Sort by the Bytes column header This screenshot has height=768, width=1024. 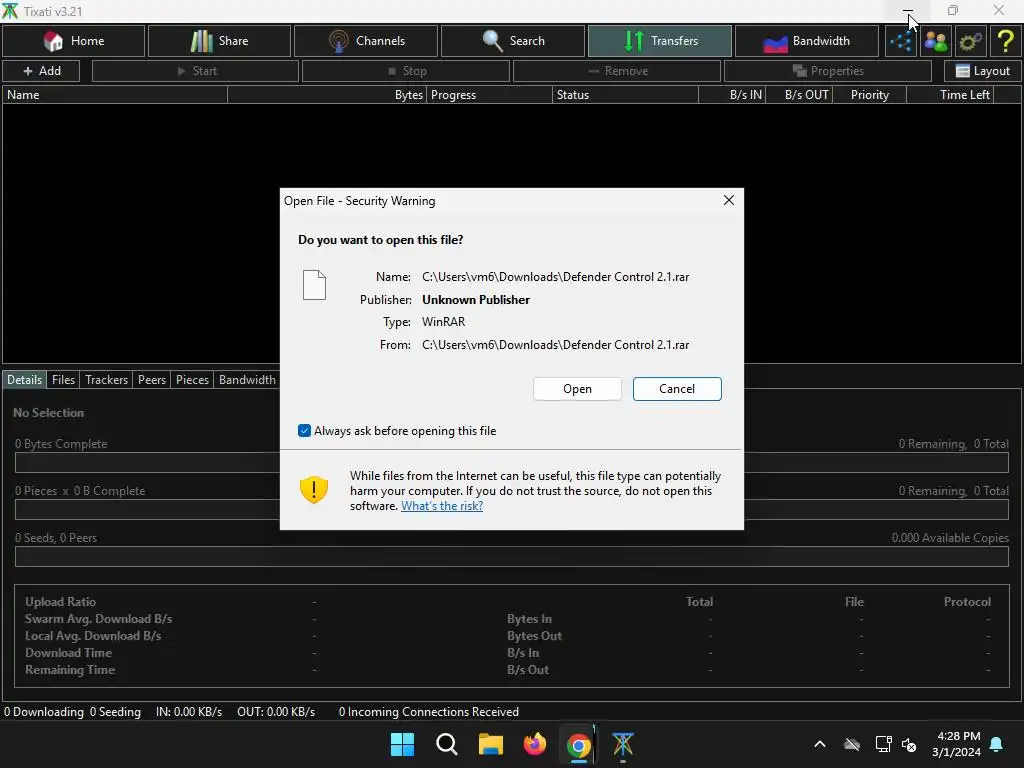327,95
